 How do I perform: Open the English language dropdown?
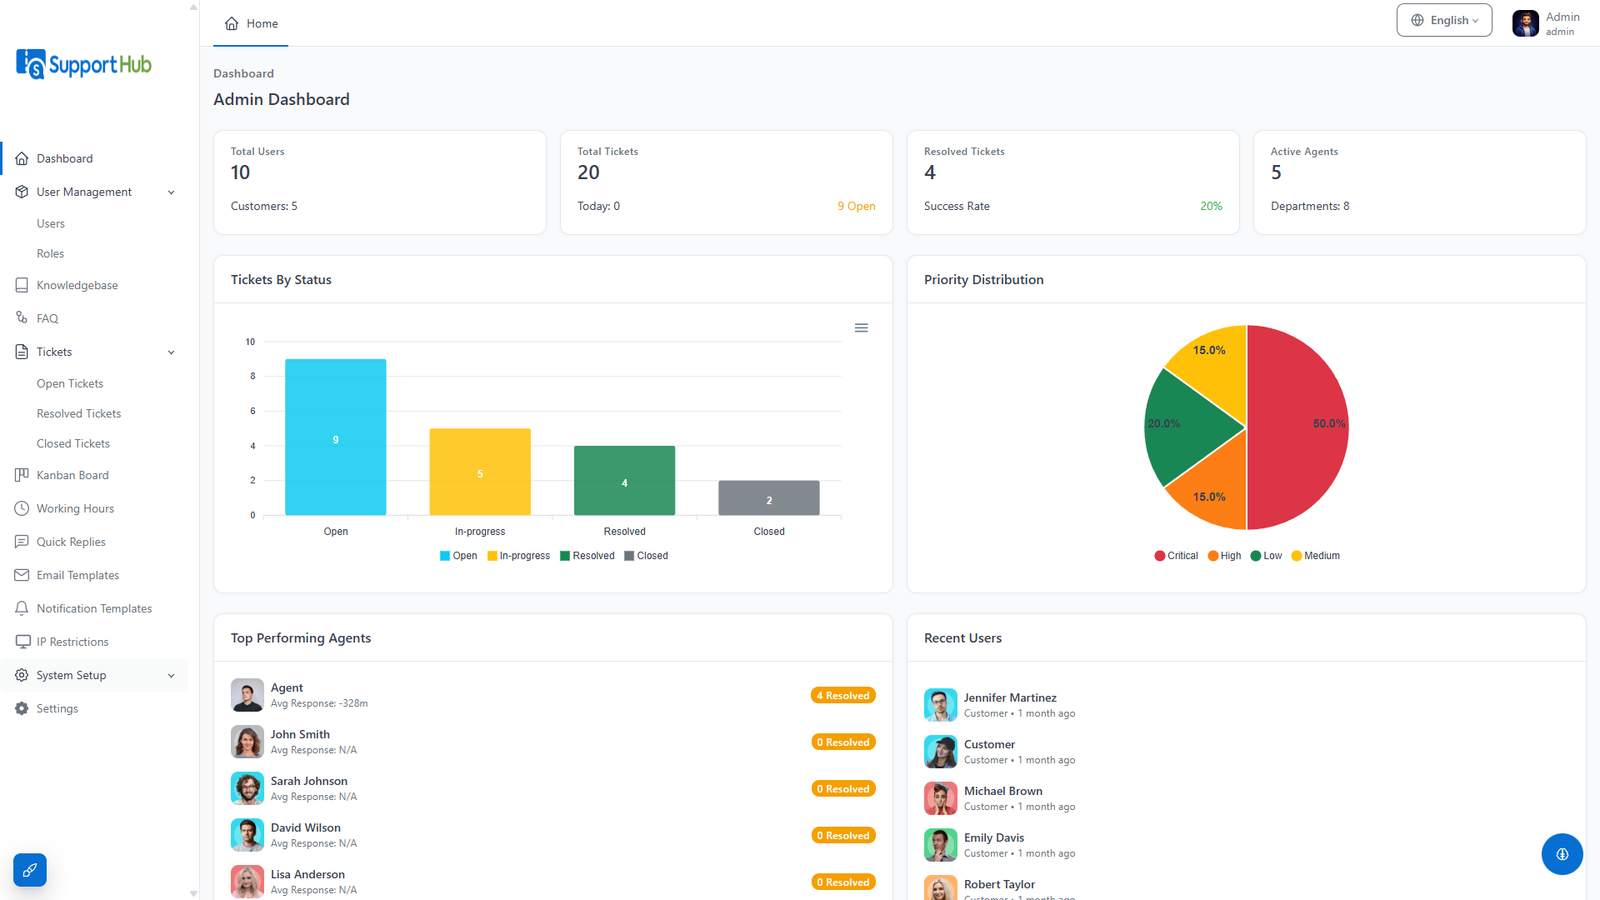[x=1444, y=20]
